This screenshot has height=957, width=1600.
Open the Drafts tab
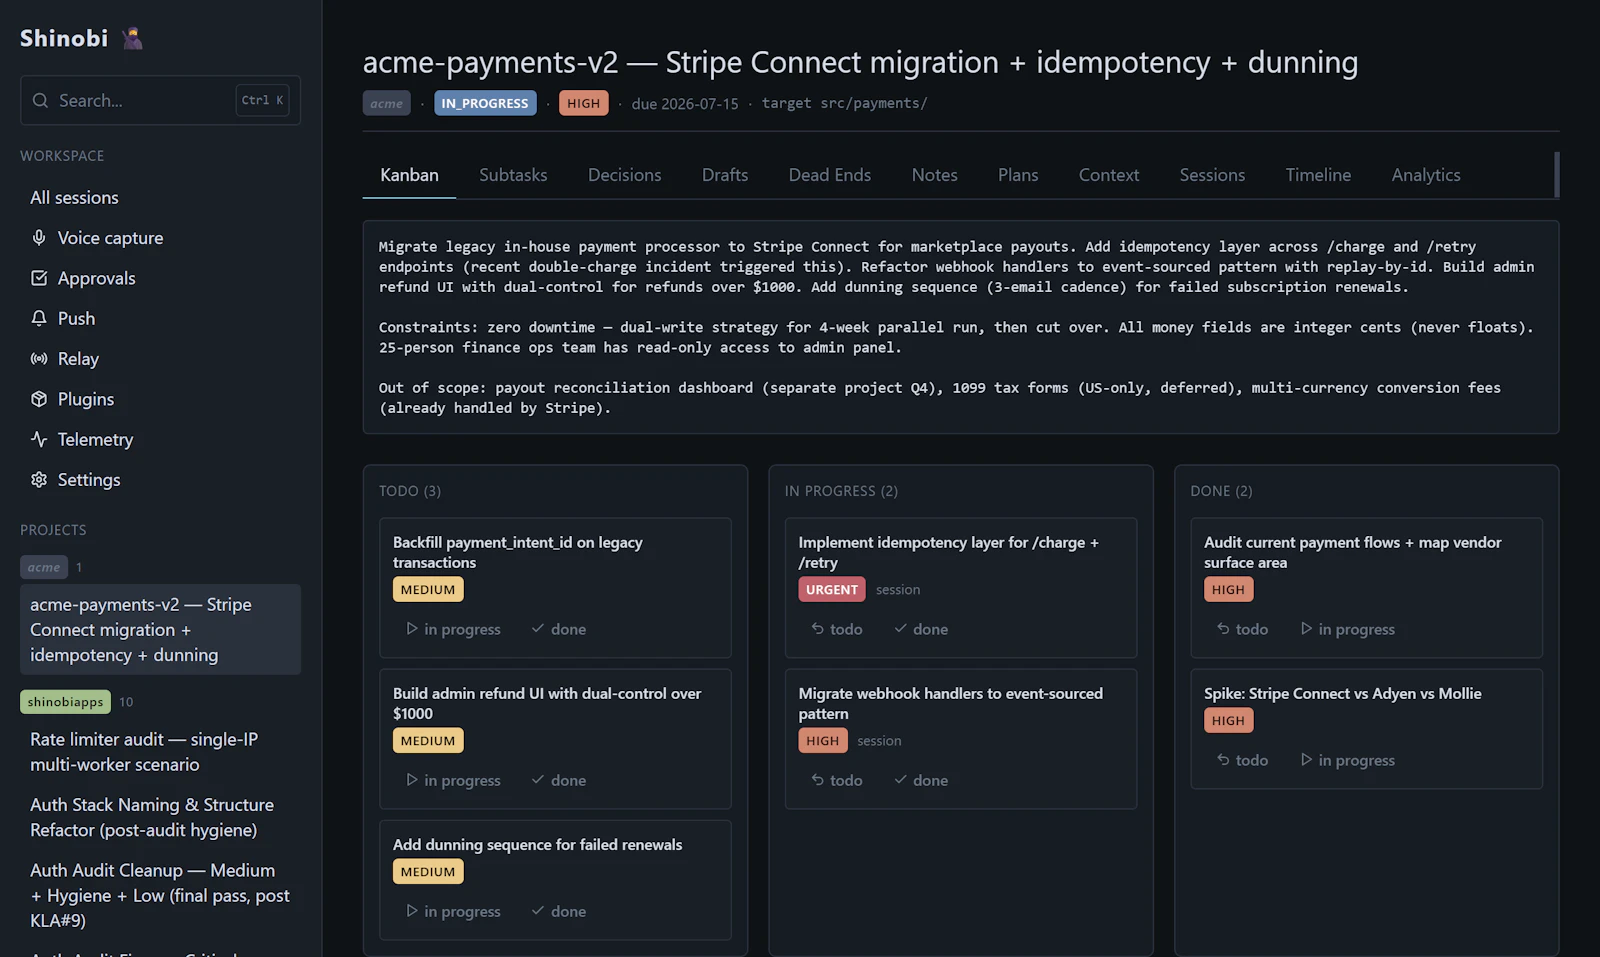pyautogui.click(x=725, y=175)
